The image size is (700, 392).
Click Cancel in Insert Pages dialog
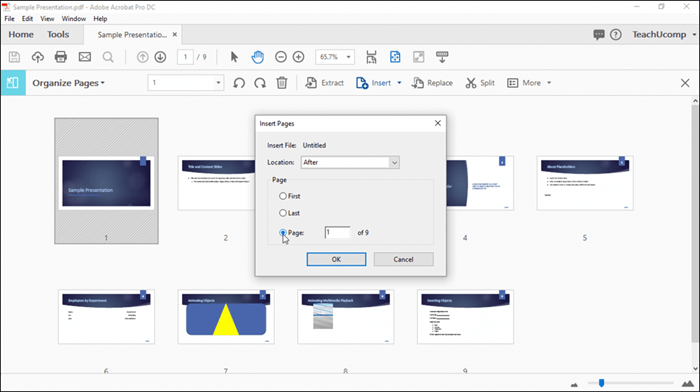click(404, 259)
